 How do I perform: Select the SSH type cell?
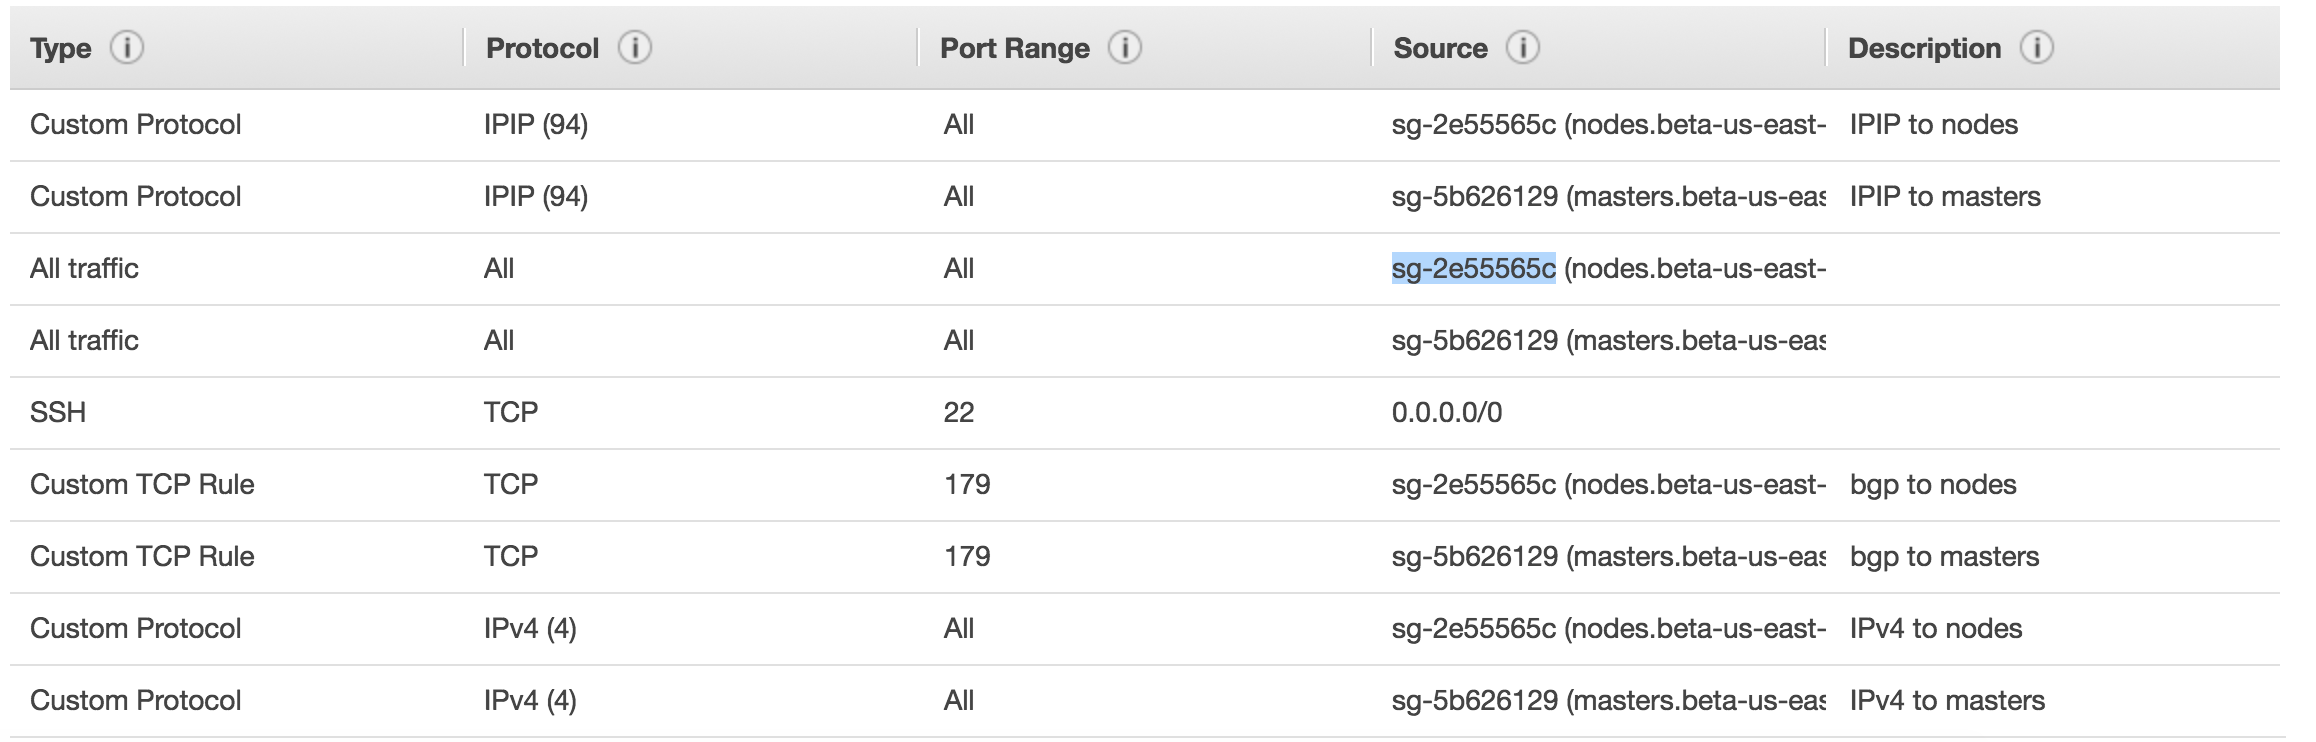58,412
